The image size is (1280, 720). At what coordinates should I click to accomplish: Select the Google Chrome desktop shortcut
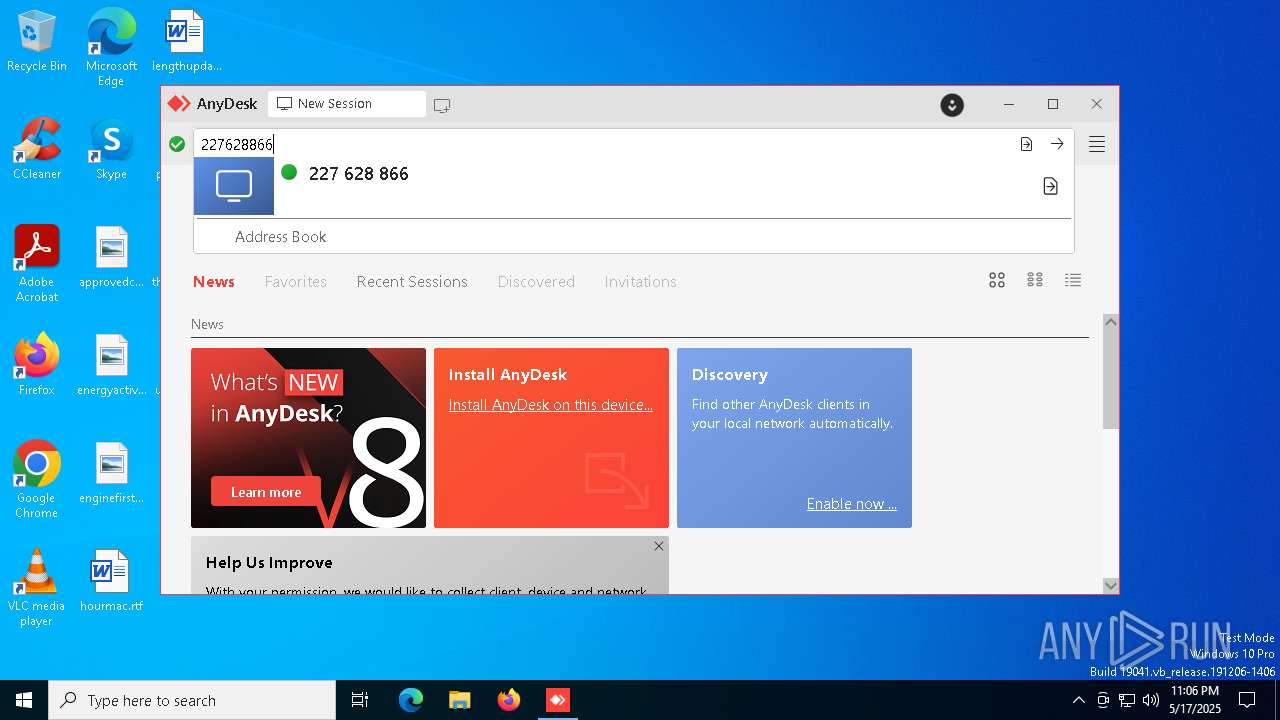37,480
